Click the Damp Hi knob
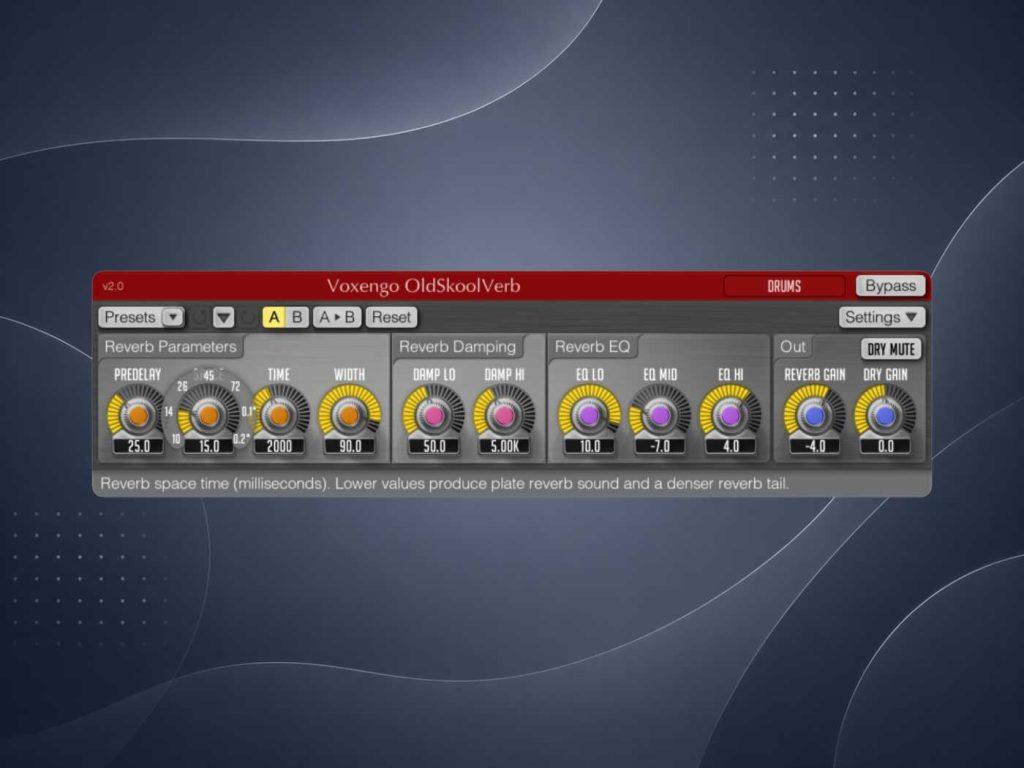 click(504, 415)
